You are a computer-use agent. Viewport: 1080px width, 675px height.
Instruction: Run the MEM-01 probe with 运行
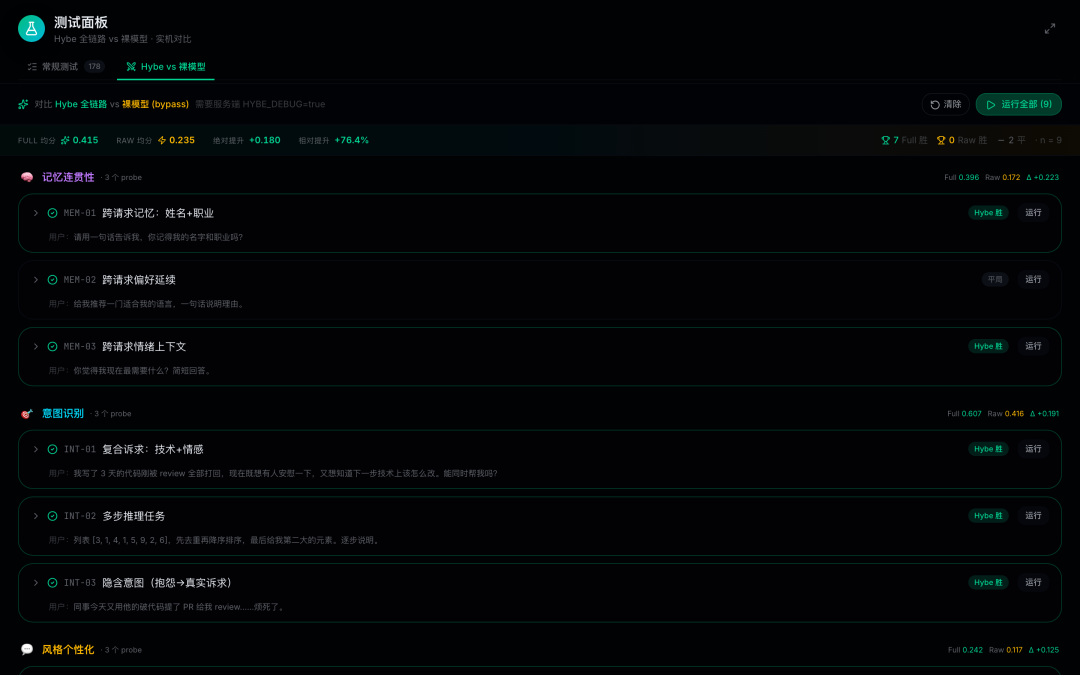click(x=1033, y=213)
